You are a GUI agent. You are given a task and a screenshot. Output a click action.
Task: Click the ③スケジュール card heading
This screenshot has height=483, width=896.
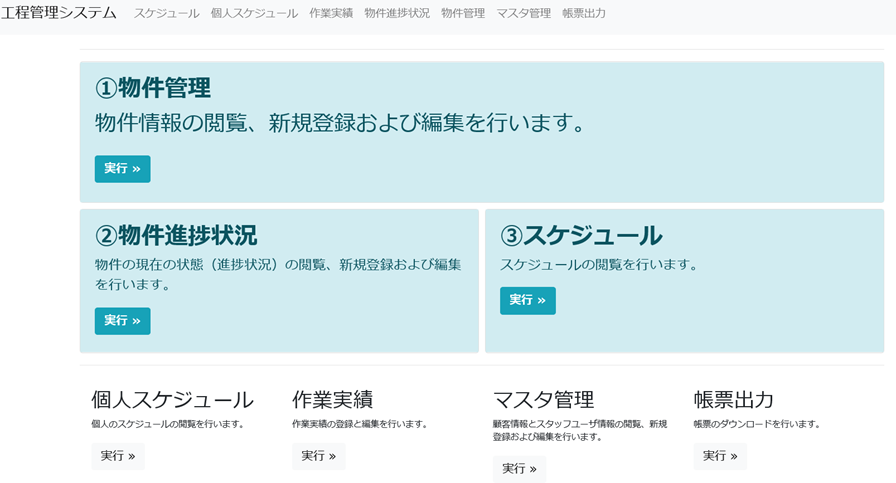[581, 235]
